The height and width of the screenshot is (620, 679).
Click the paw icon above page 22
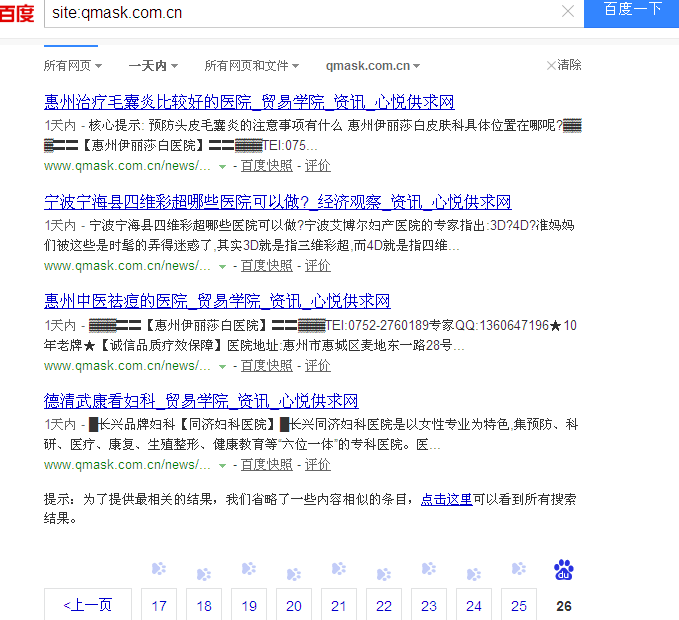(x=384, y=574)
